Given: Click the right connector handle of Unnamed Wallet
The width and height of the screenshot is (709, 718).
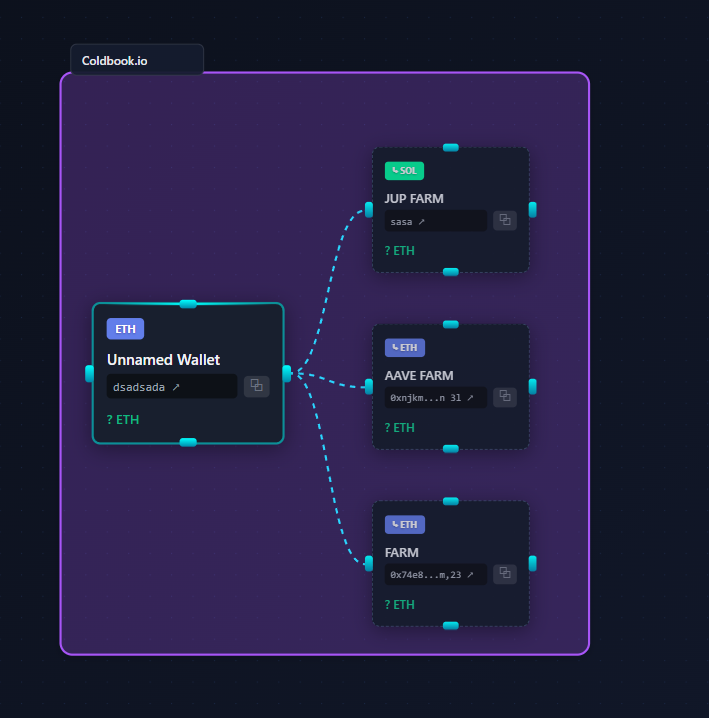Looking at the screenshot, I should click(287, 374).
